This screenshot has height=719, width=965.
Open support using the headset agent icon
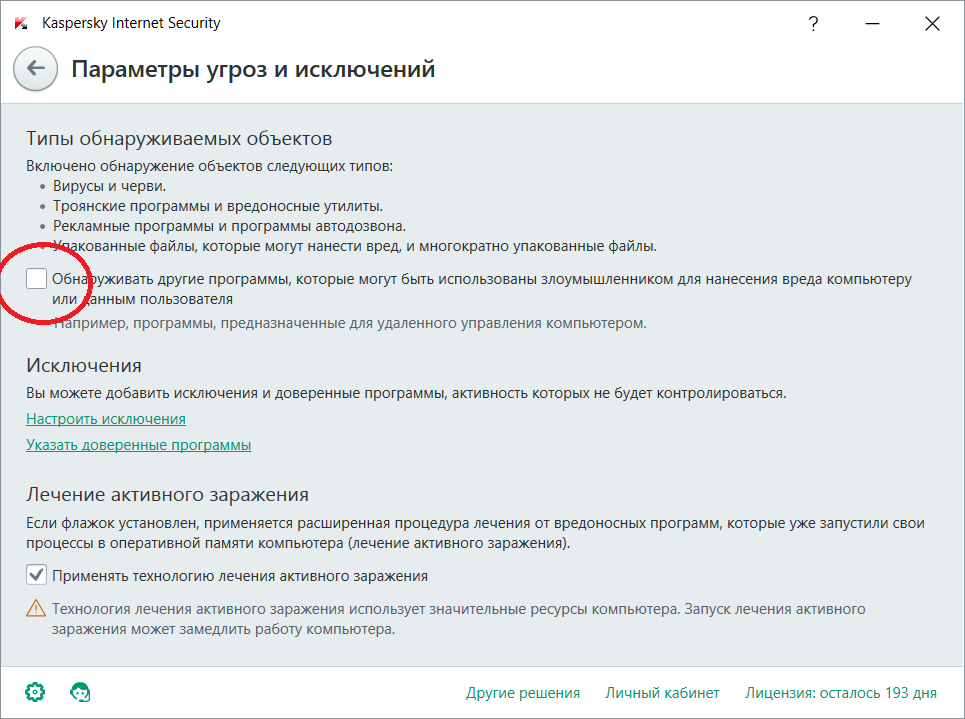tap(80, 692)
